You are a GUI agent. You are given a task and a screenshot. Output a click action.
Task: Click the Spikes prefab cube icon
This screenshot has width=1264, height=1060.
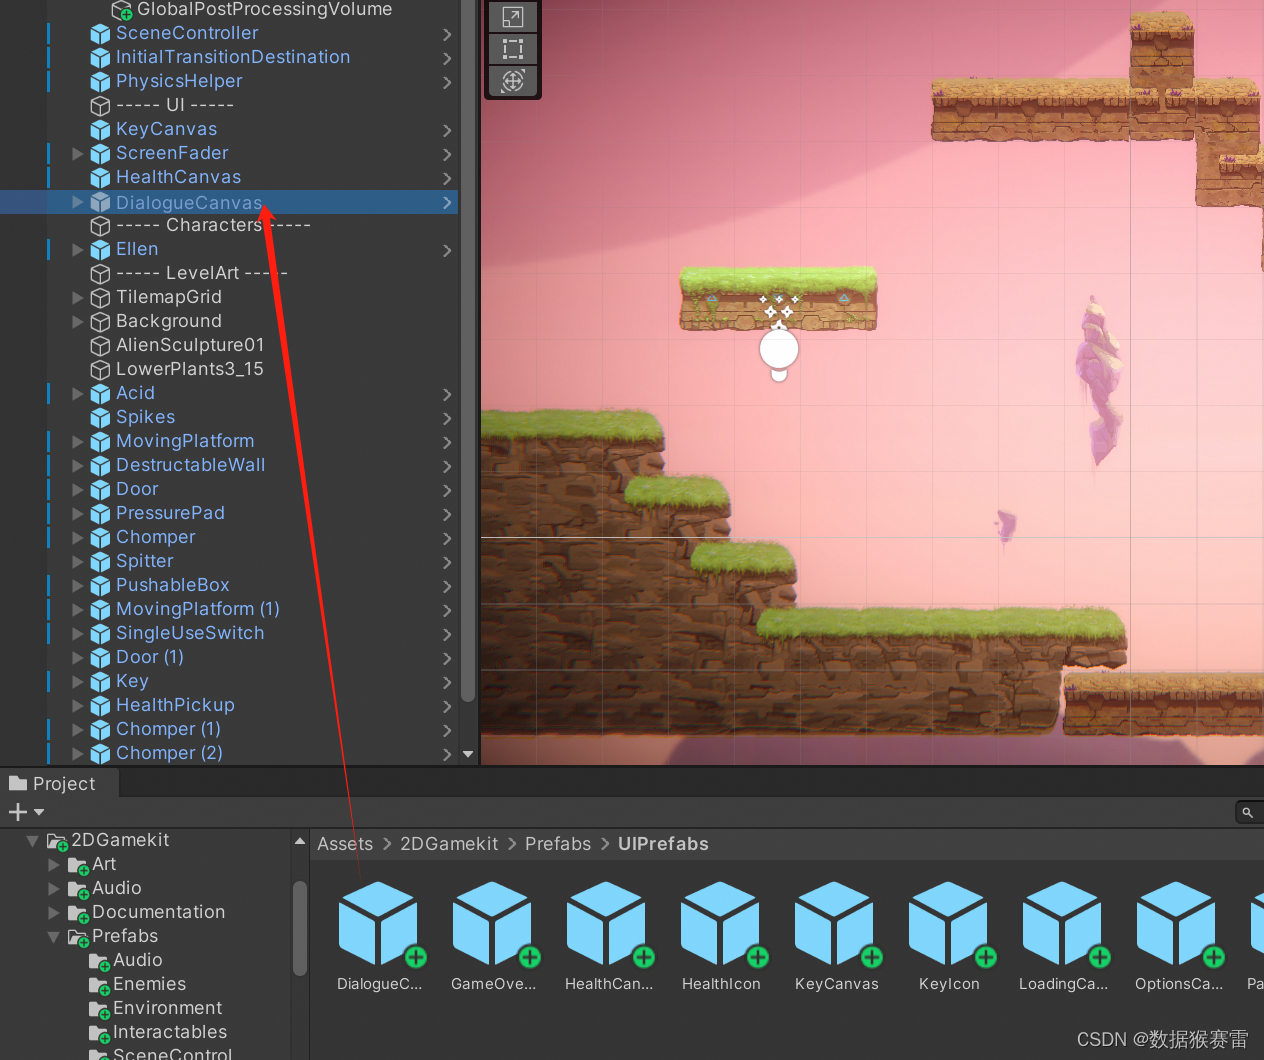click(100, 418)
